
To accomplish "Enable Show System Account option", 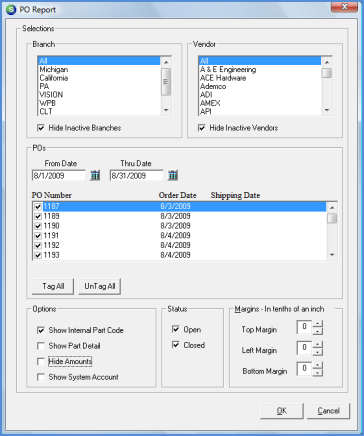I will point(41,377).
